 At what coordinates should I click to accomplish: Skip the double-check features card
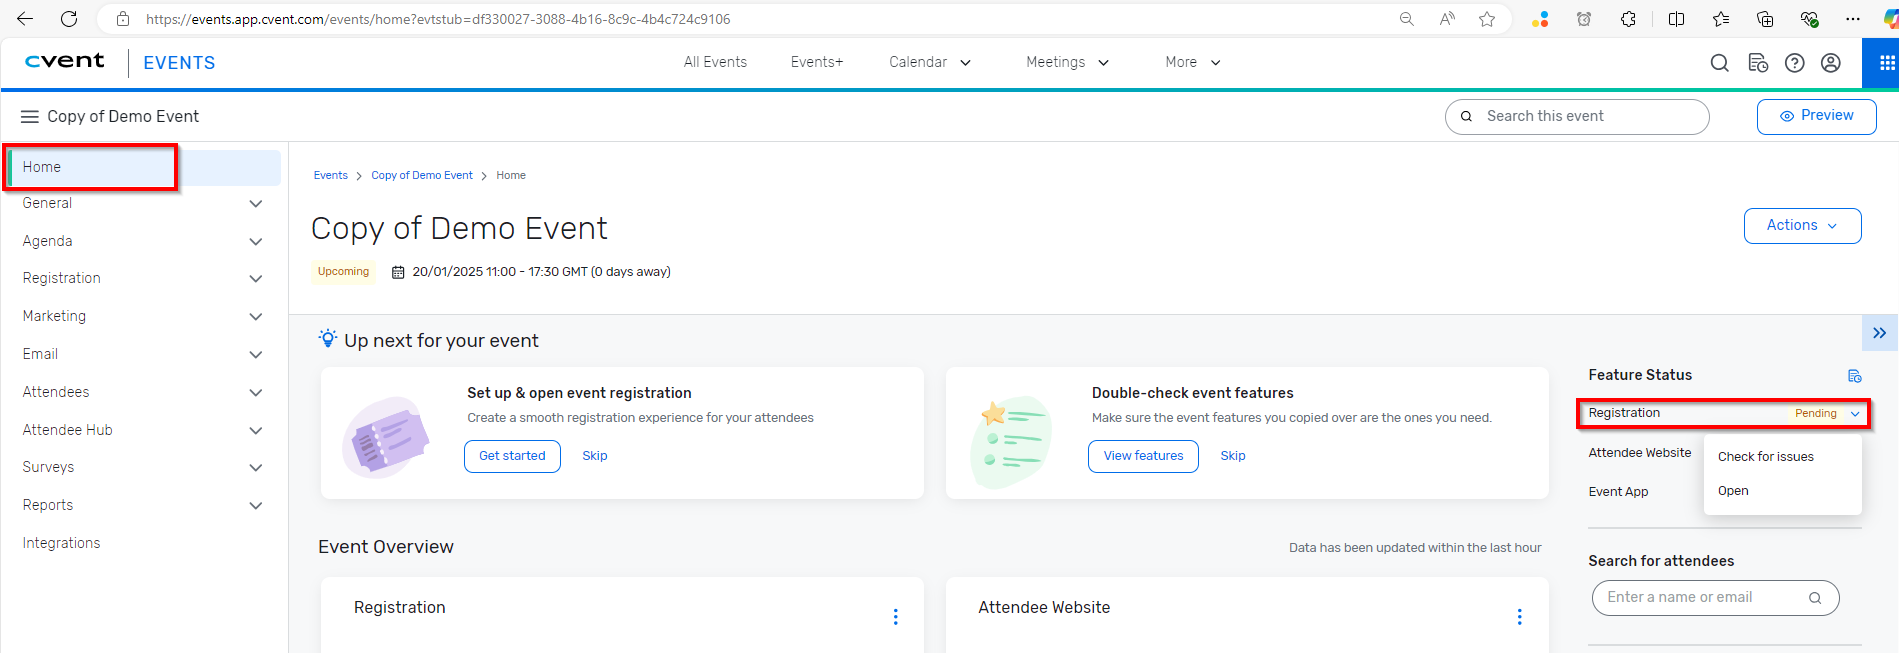[1233, 456]
